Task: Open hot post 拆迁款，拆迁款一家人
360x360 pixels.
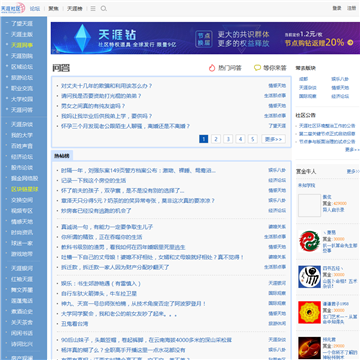Action: (115, 267)
